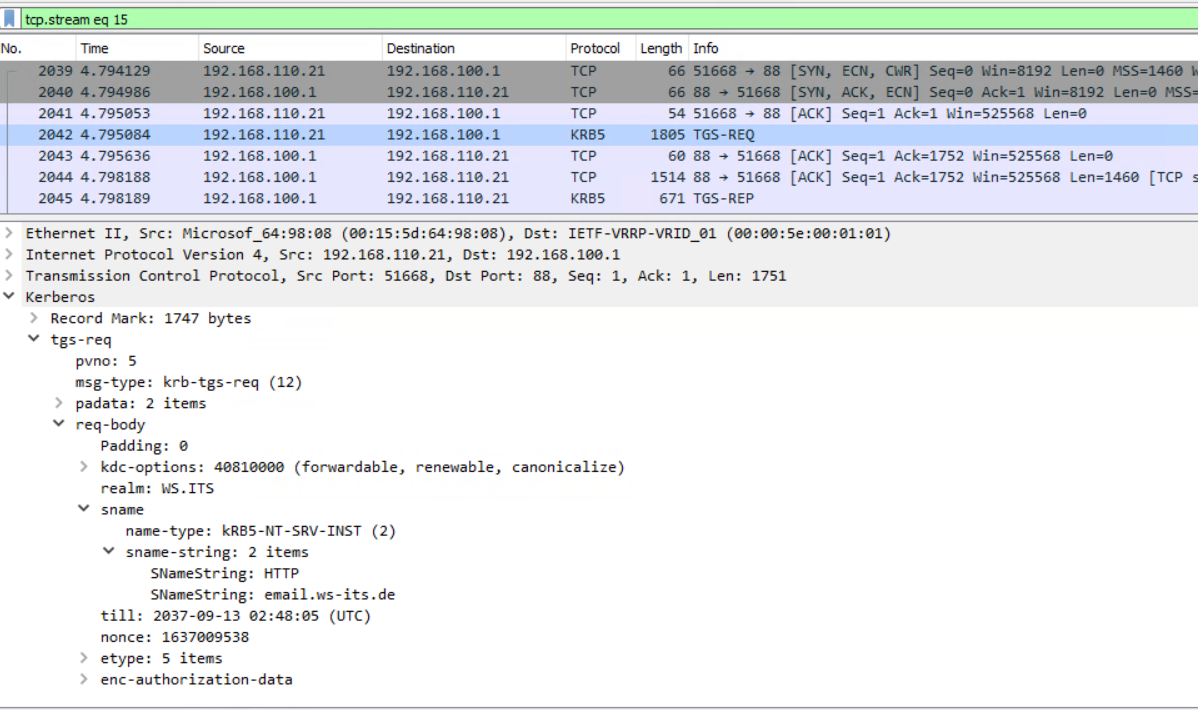Sort packets by the Time column header
Screen dimensions: 1198x710
137,48
